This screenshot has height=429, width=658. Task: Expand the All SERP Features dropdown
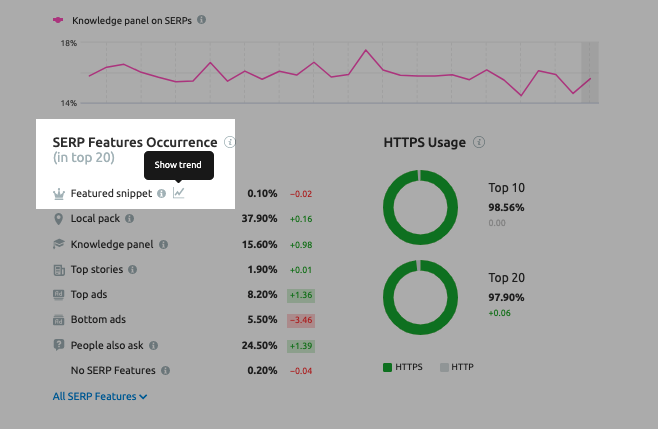[100, 396]
